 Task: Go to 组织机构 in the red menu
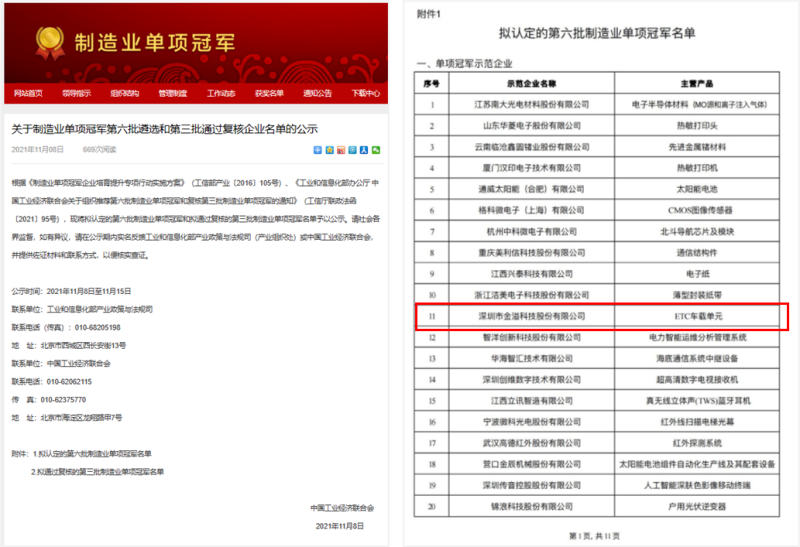[x=124, y=93]
